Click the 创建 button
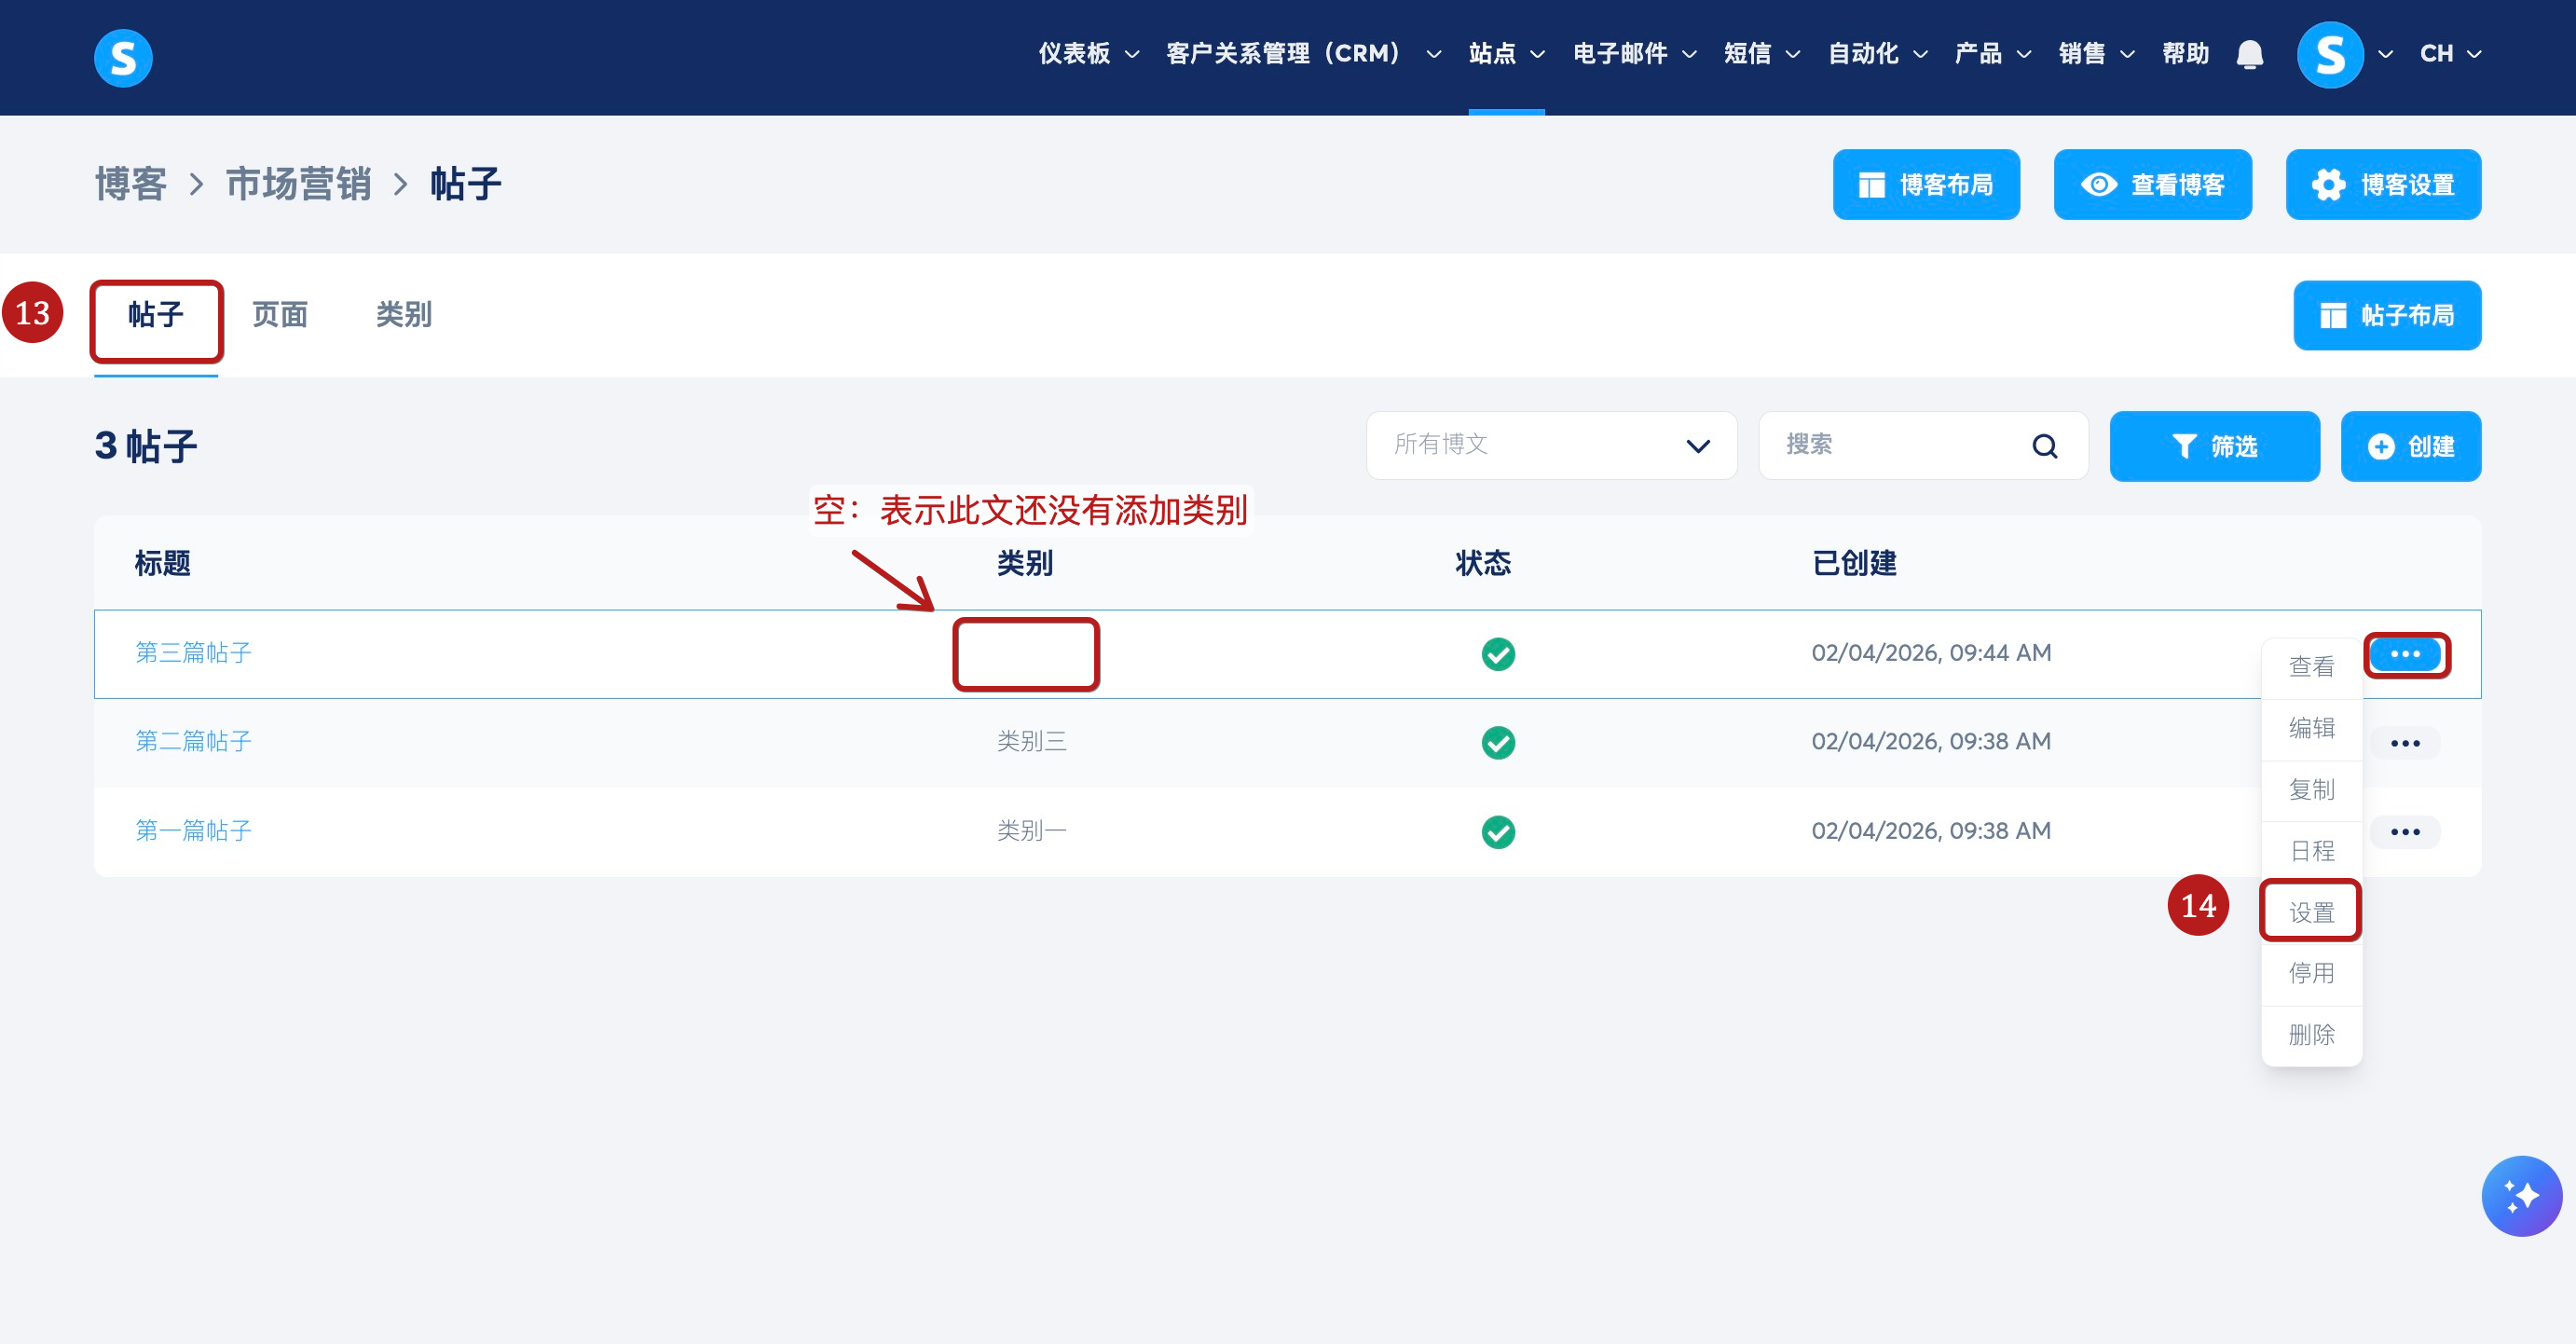The width and height of the screenshot is (2576, 1344). tap(2410, 446)
